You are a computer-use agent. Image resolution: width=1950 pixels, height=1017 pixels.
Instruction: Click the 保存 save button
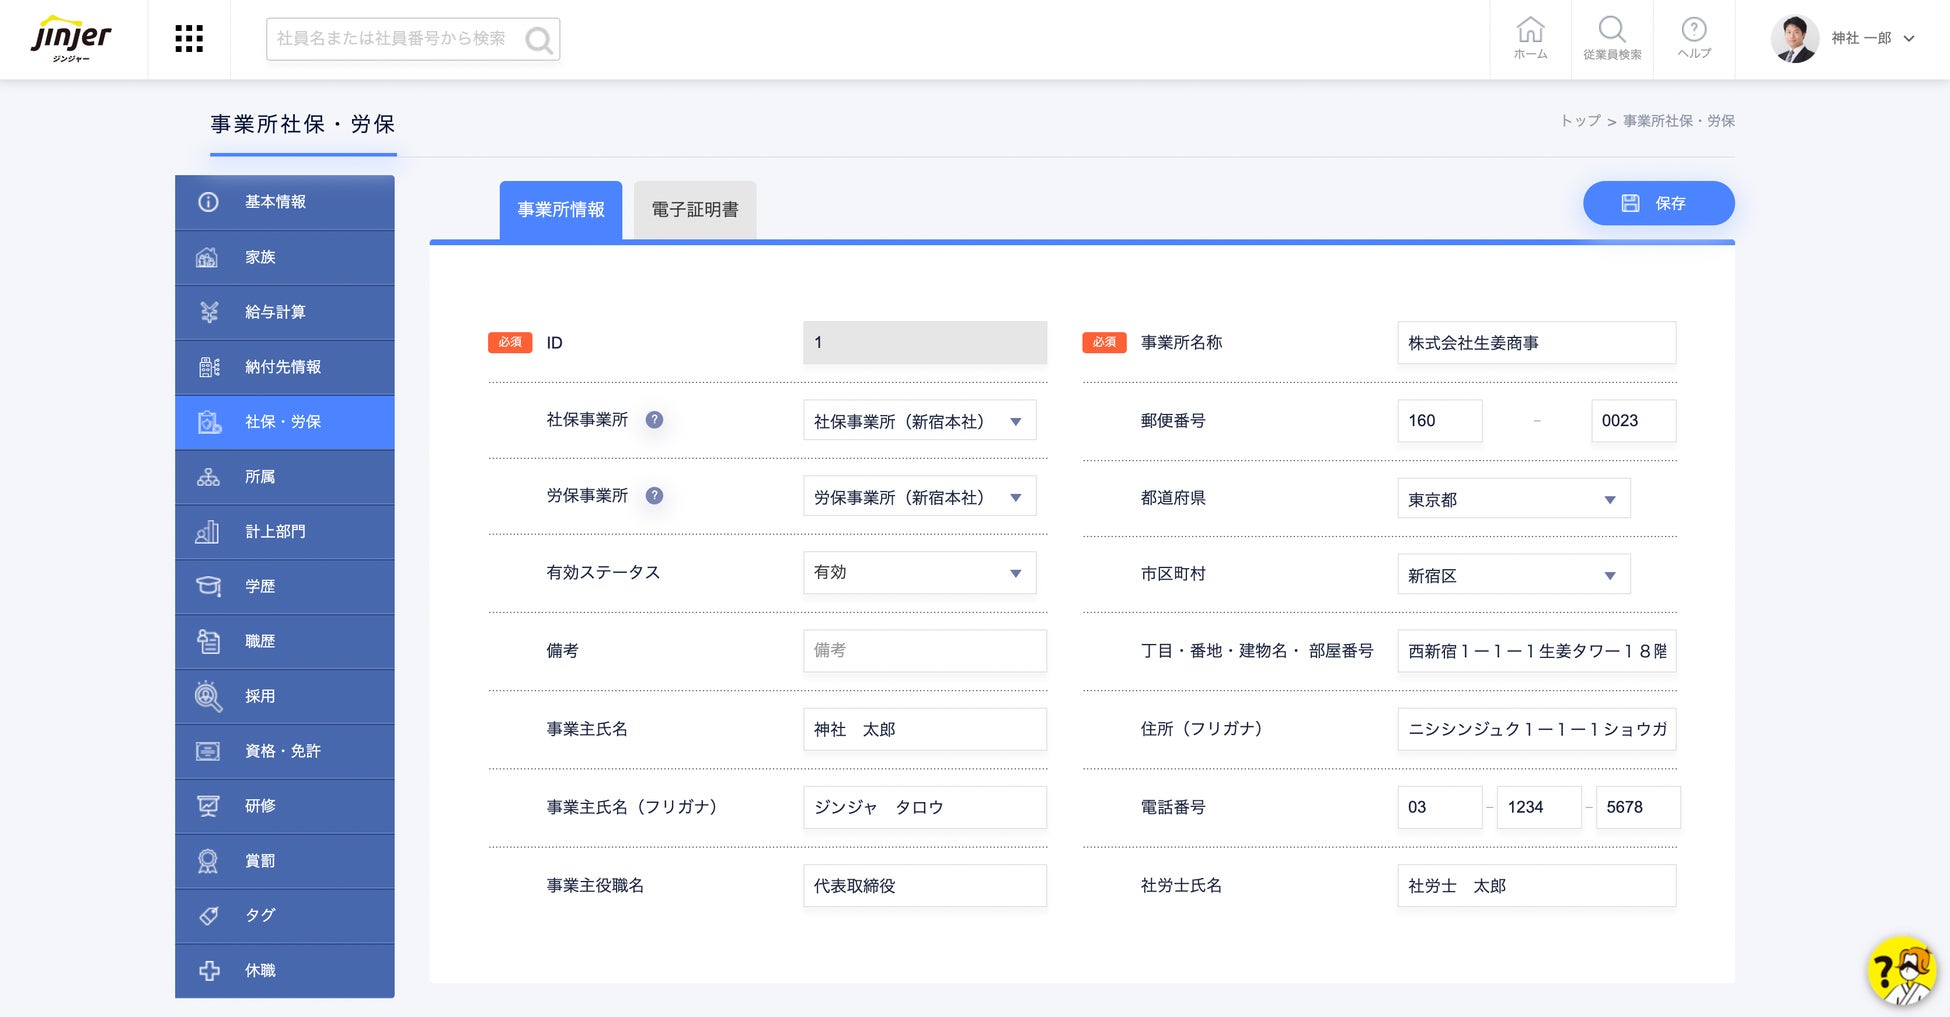1658,203
